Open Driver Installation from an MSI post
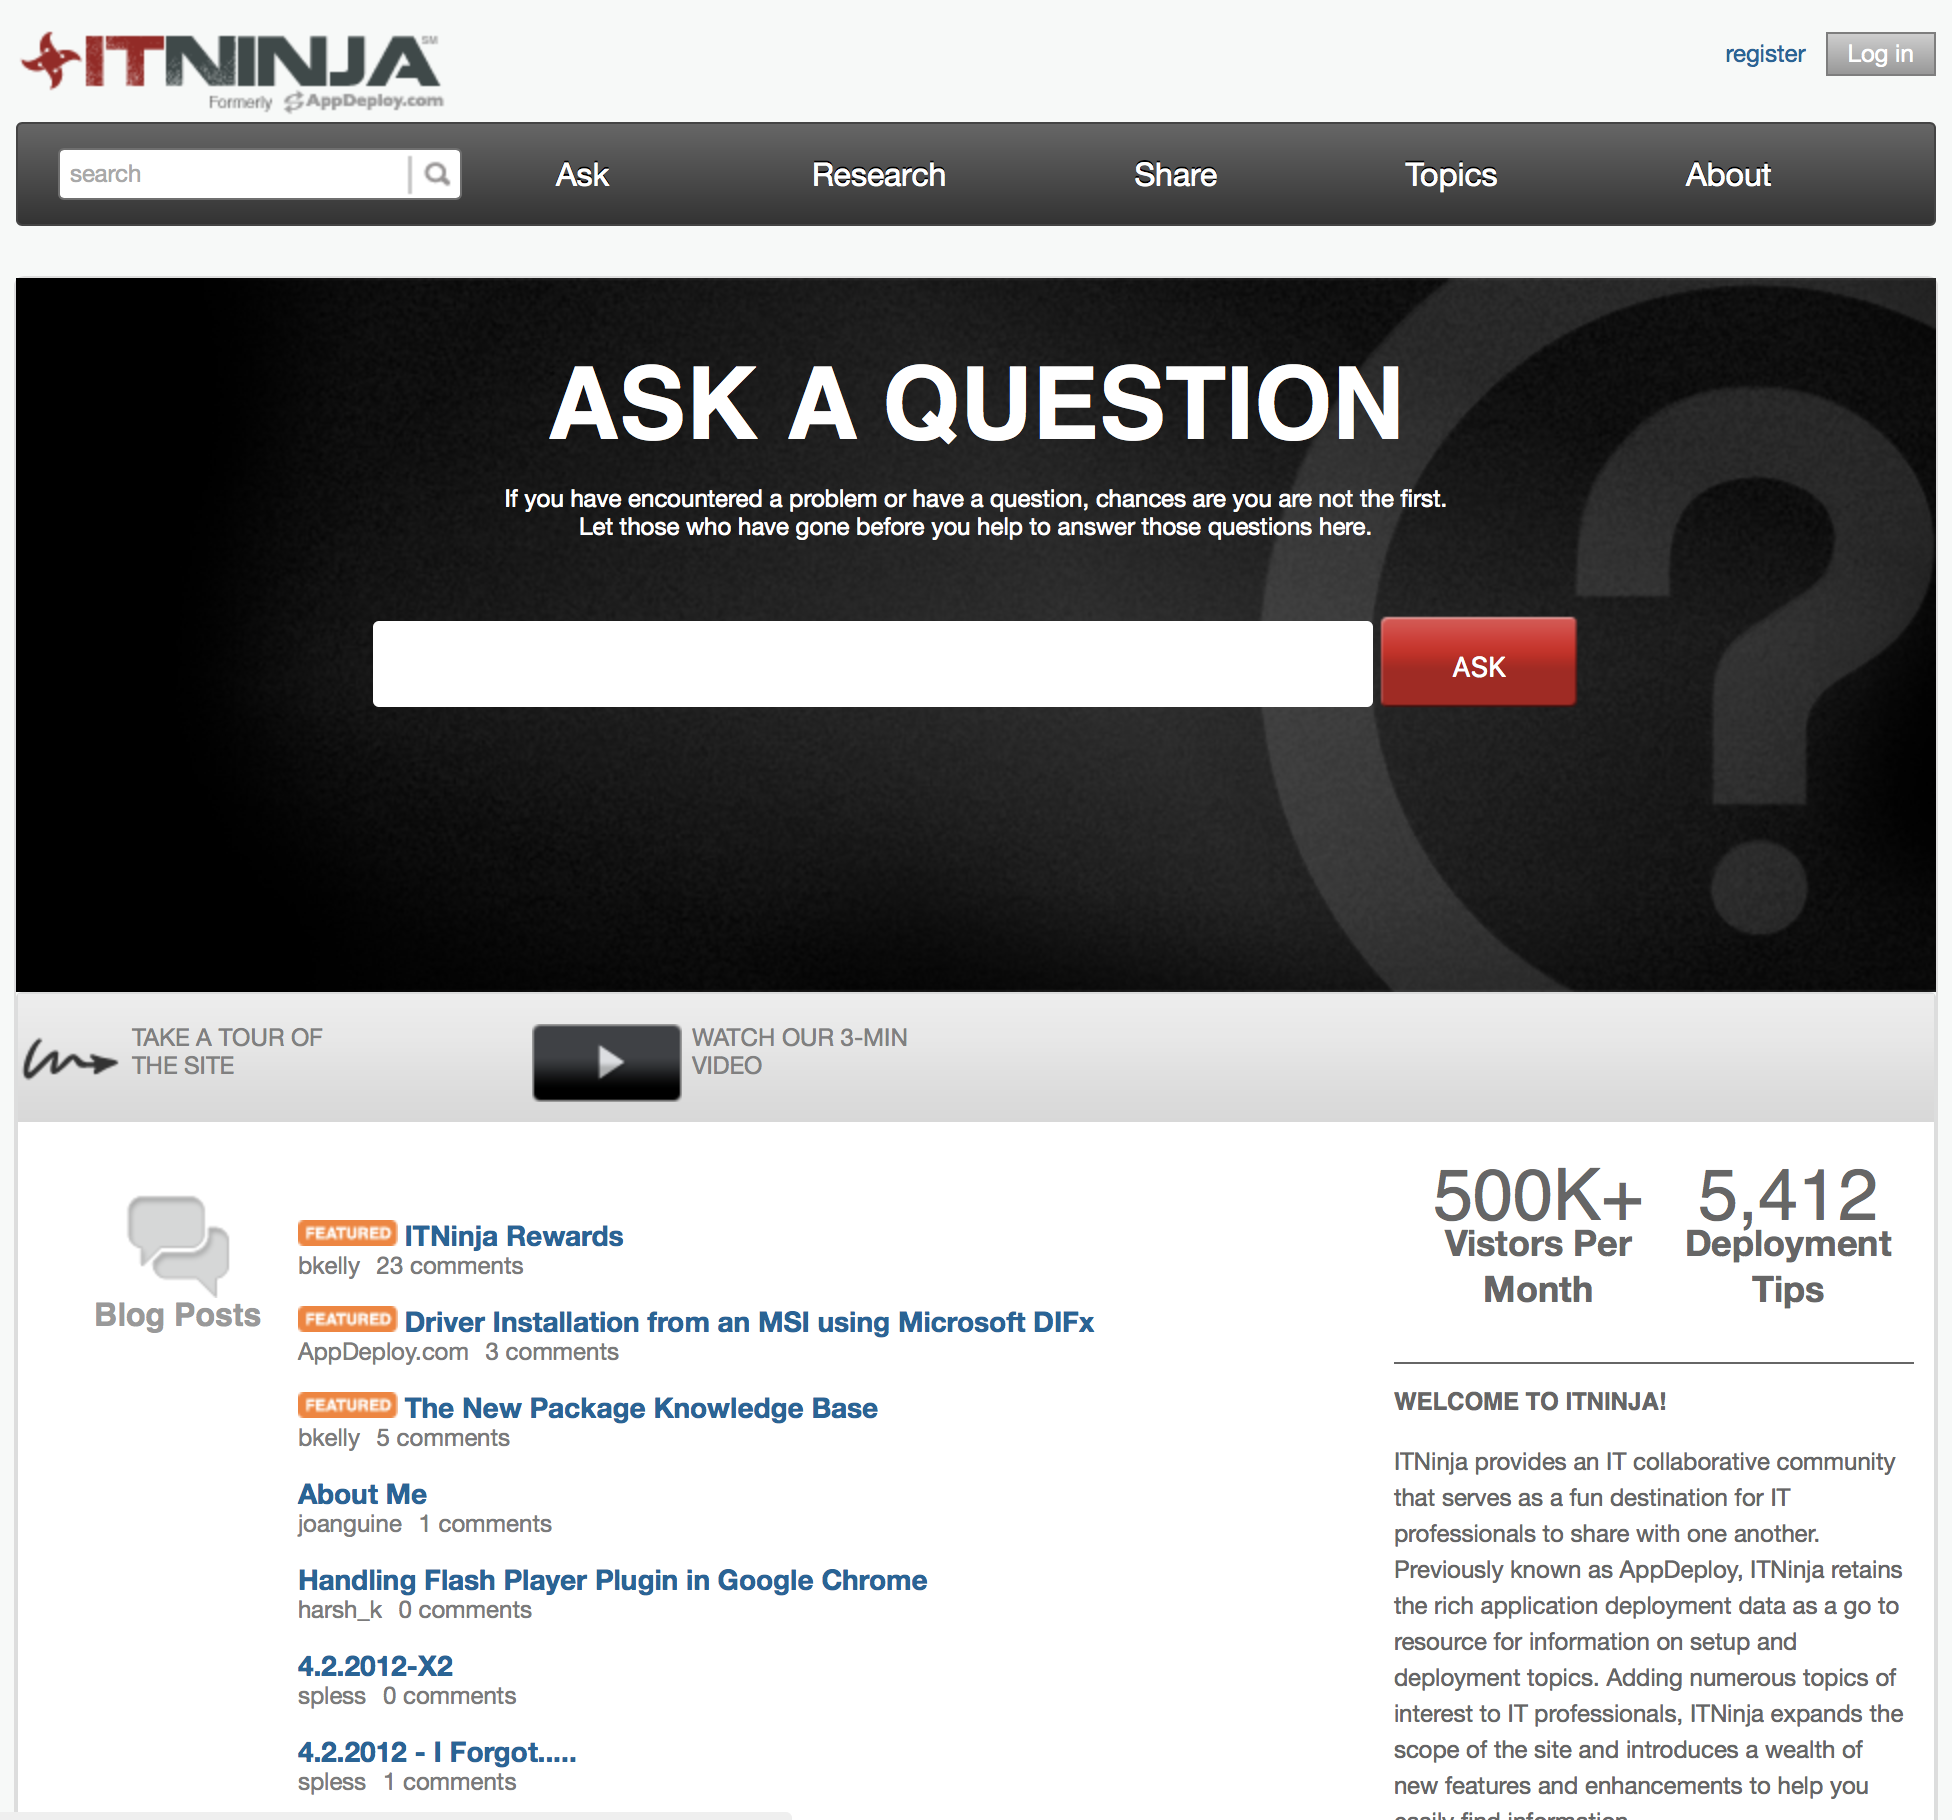The height and width of the screenshot is (1820, 1952). click(x=749, y=1322)
